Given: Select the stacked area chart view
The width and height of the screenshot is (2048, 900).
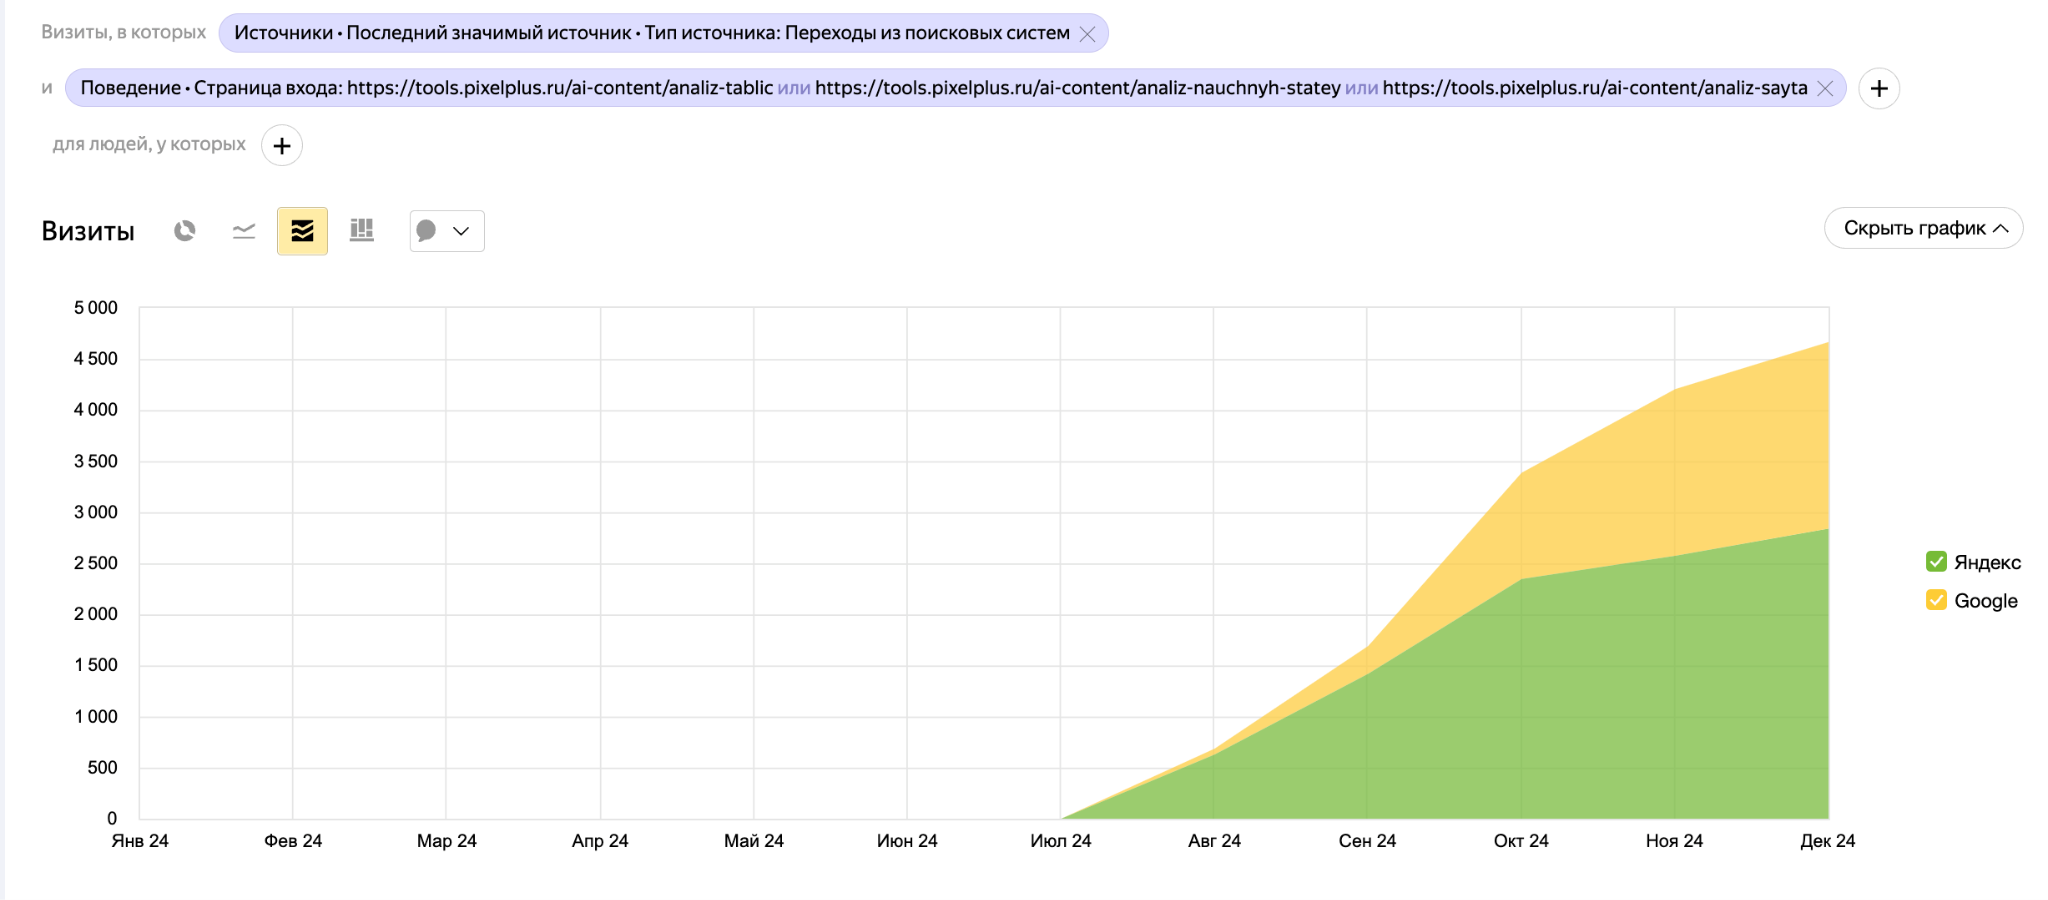Looking at the screenshot, I should click(302, 231).
